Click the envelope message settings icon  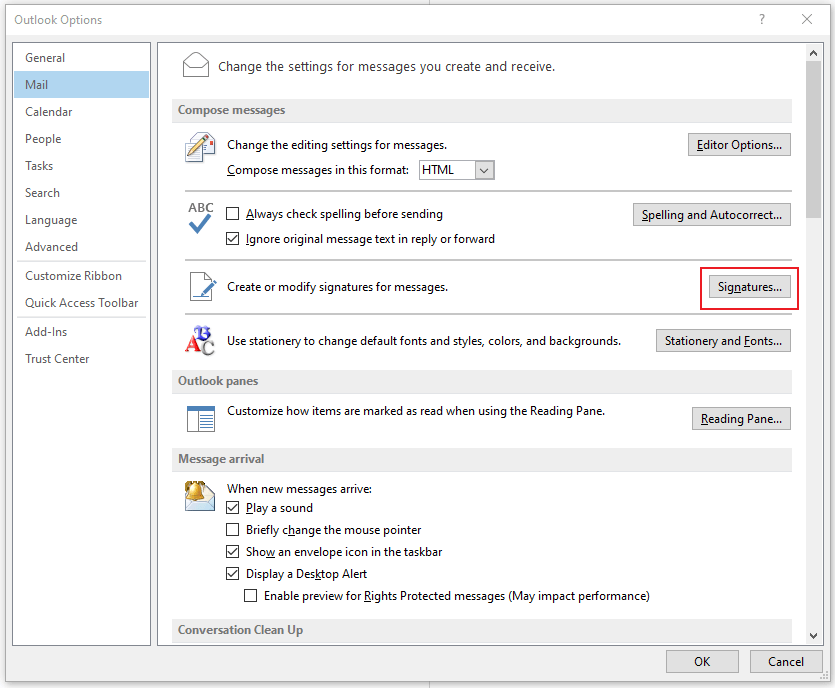(x=195, y=64)
